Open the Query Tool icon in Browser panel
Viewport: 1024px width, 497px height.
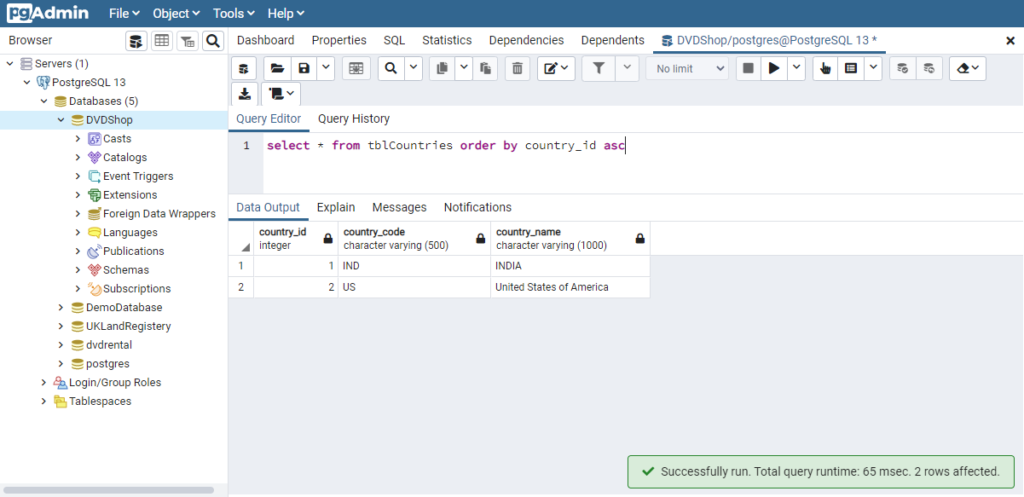coord(136,41)
